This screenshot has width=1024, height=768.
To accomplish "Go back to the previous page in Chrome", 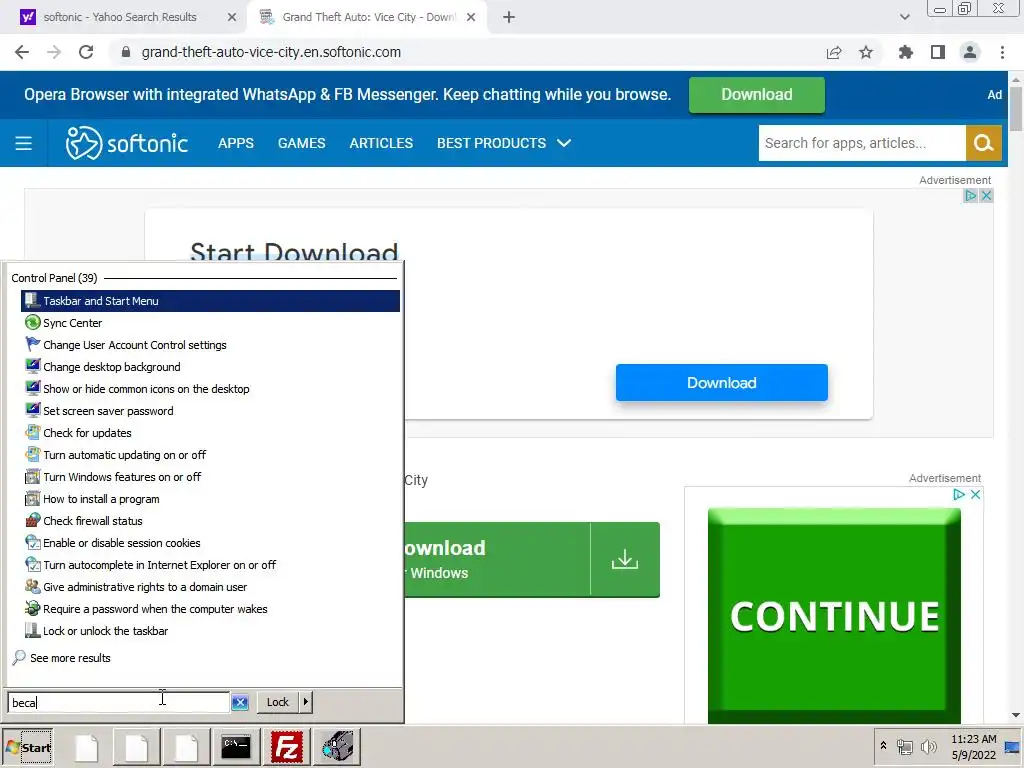I will tap(22, 52).
